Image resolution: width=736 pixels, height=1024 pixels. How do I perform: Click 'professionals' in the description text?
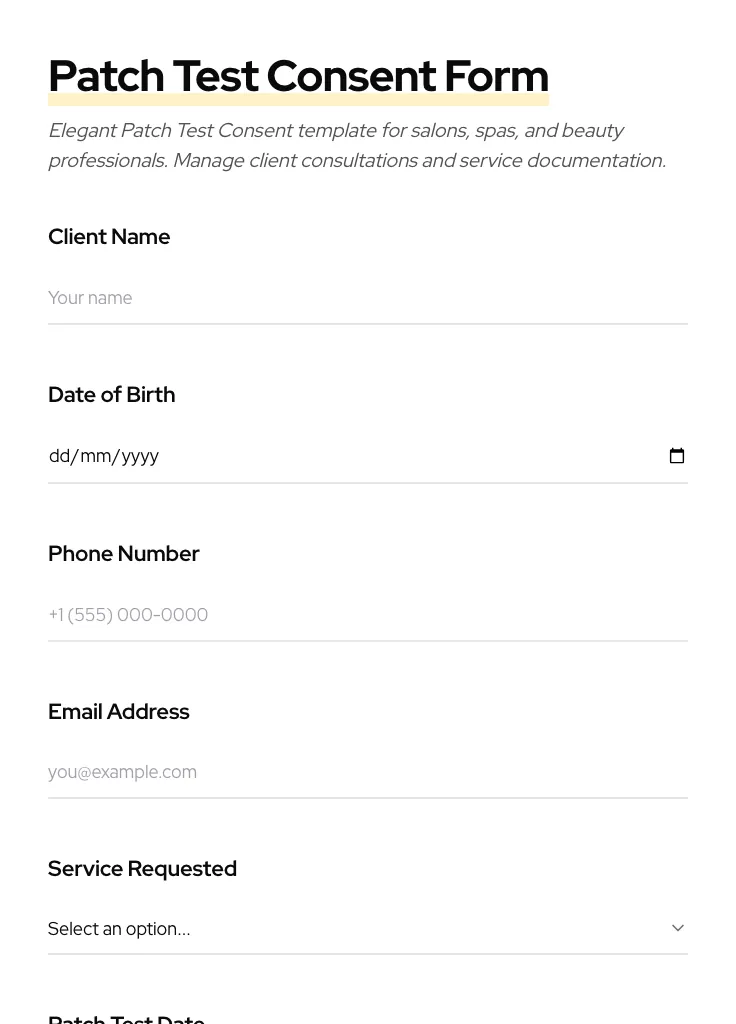tap(106, 161)
